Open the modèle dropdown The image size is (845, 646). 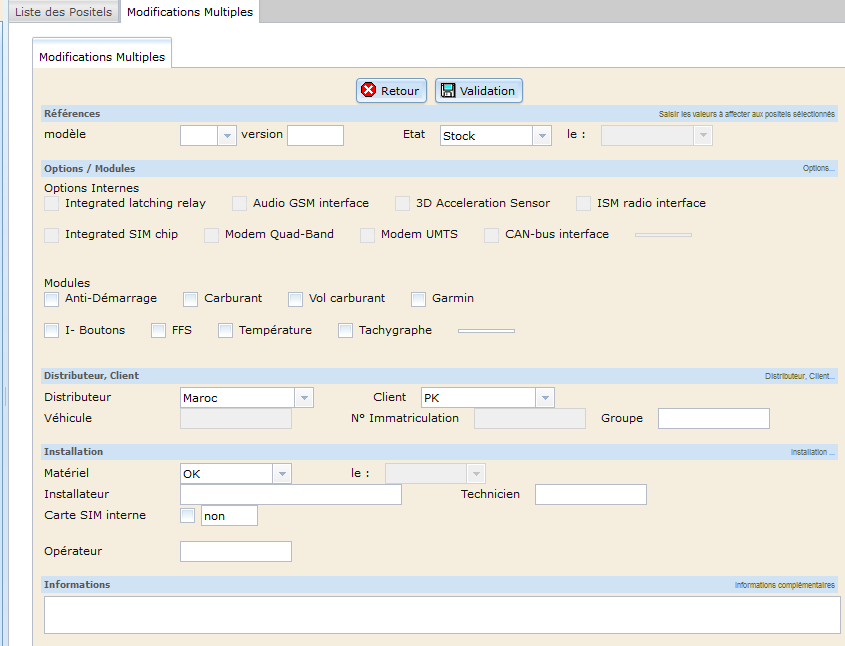coord(227,136)
